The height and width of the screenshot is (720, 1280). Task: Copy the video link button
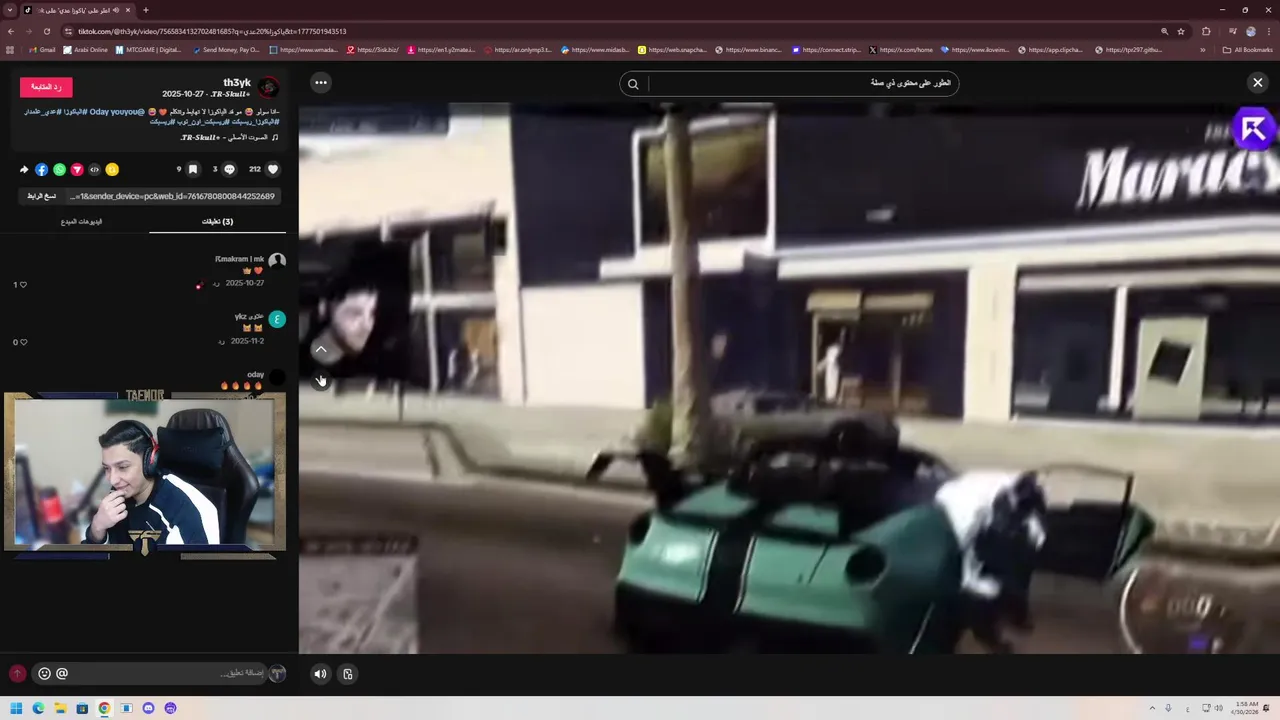click(41, 196)
